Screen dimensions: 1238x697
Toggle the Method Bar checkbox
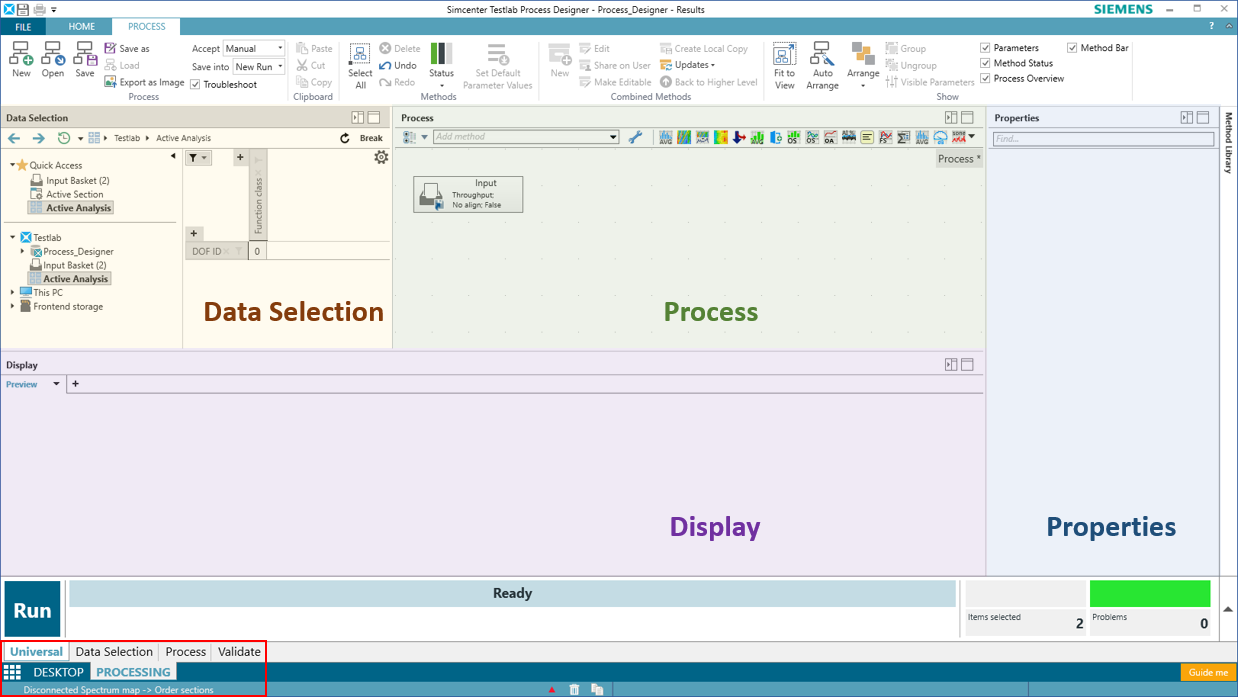pyautogui.click(x=1072, y=48)
